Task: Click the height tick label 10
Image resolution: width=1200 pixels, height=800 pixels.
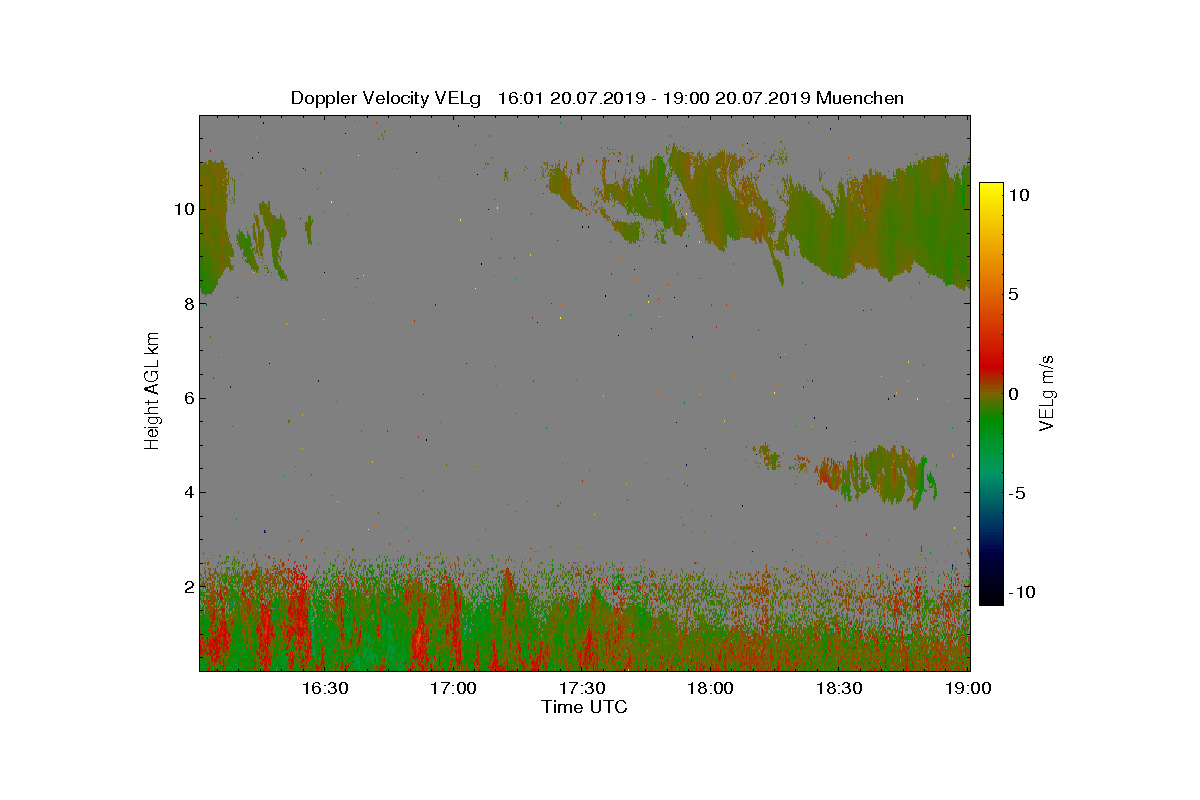Action: 182,210
